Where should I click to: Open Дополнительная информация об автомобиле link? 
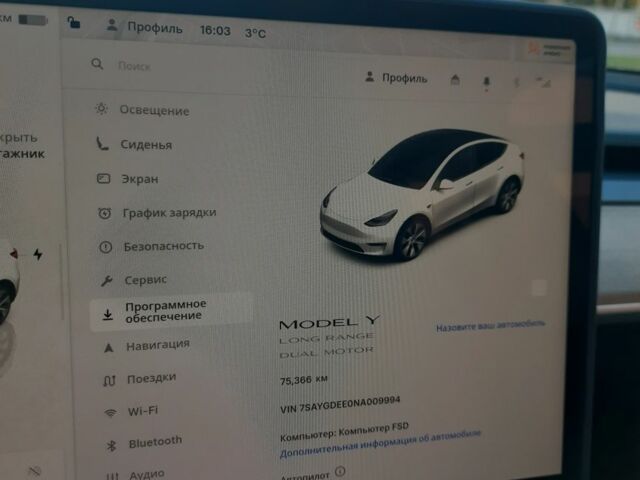coord(380,444)
